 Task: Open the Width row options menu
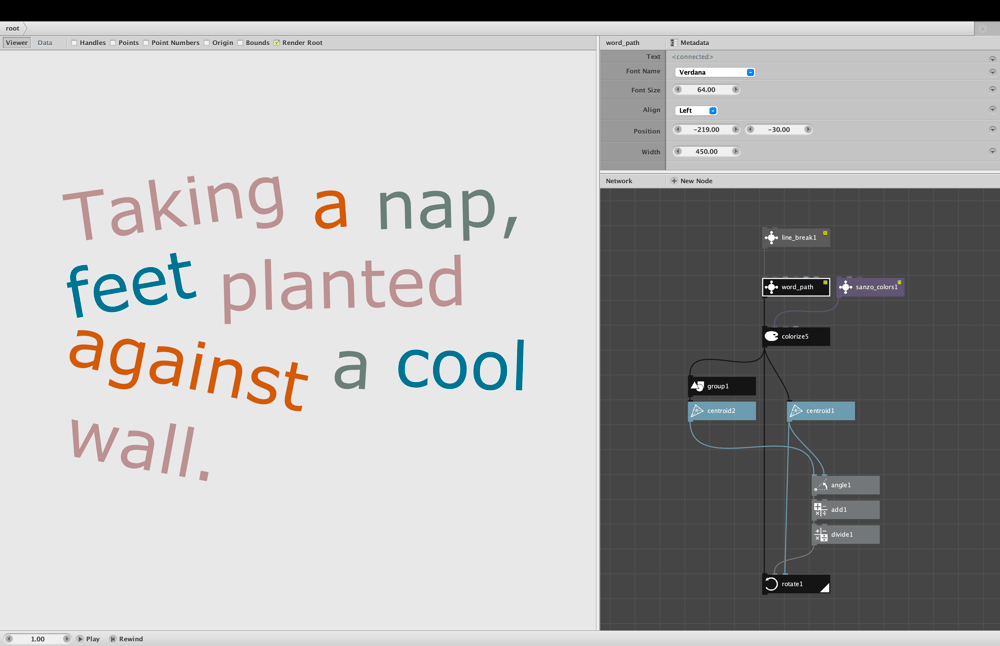coord(992,151)
